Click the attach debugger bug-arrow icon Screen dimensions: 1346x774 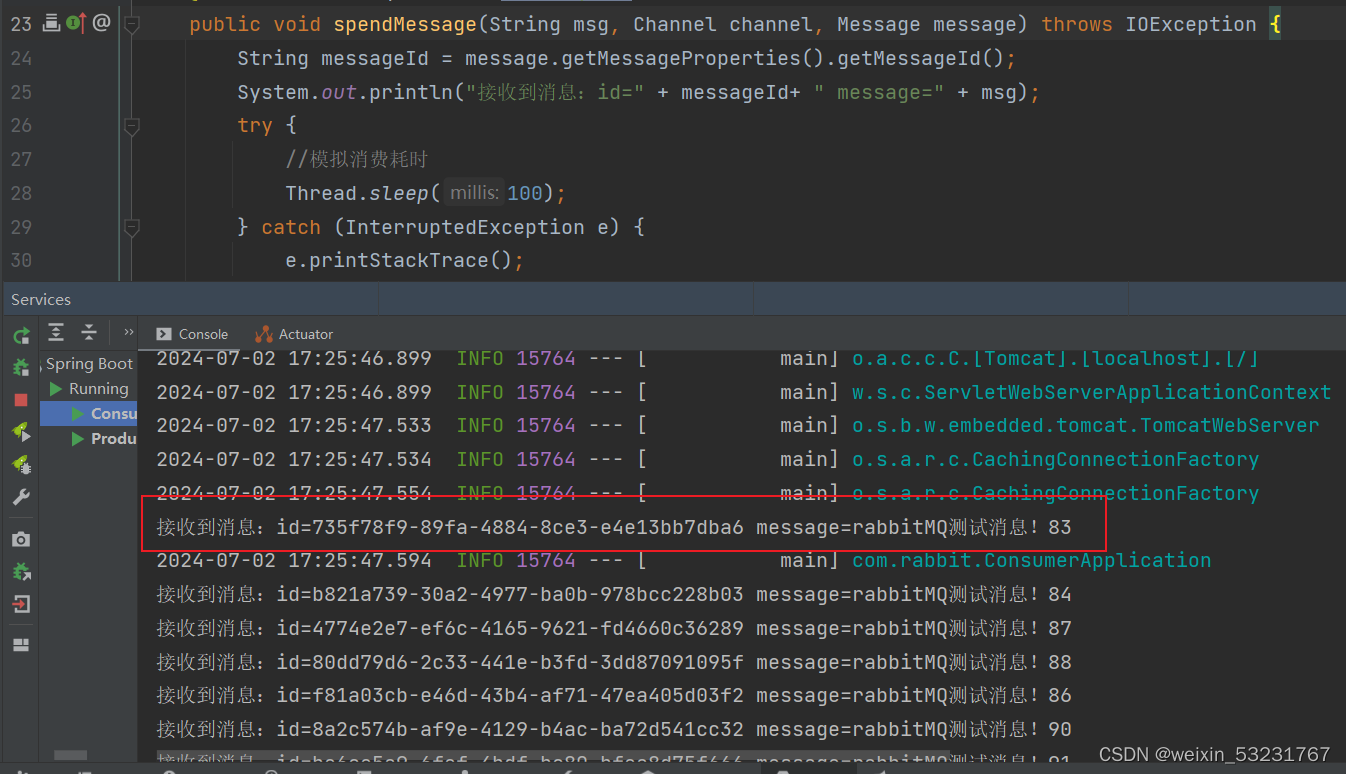click(20, 571)
